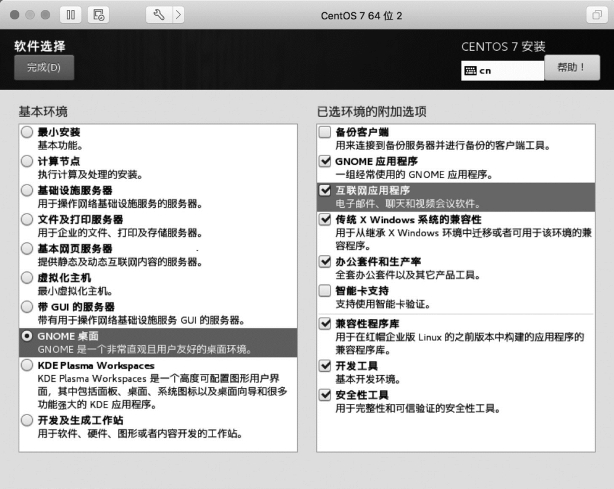Toggle the 开发工具 checkbox
The height and width of the screenshot is (489, 614).
pos(325,366)
